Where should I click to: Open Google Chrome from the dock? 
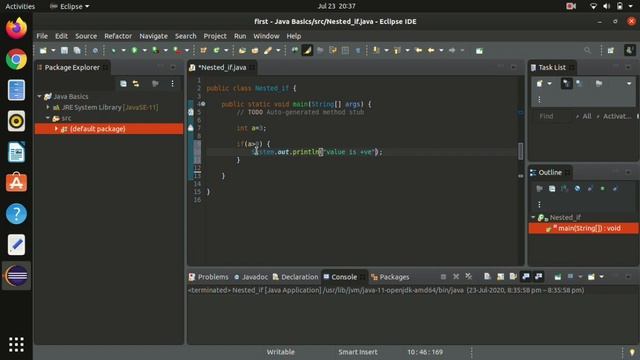tap(16, 60)
